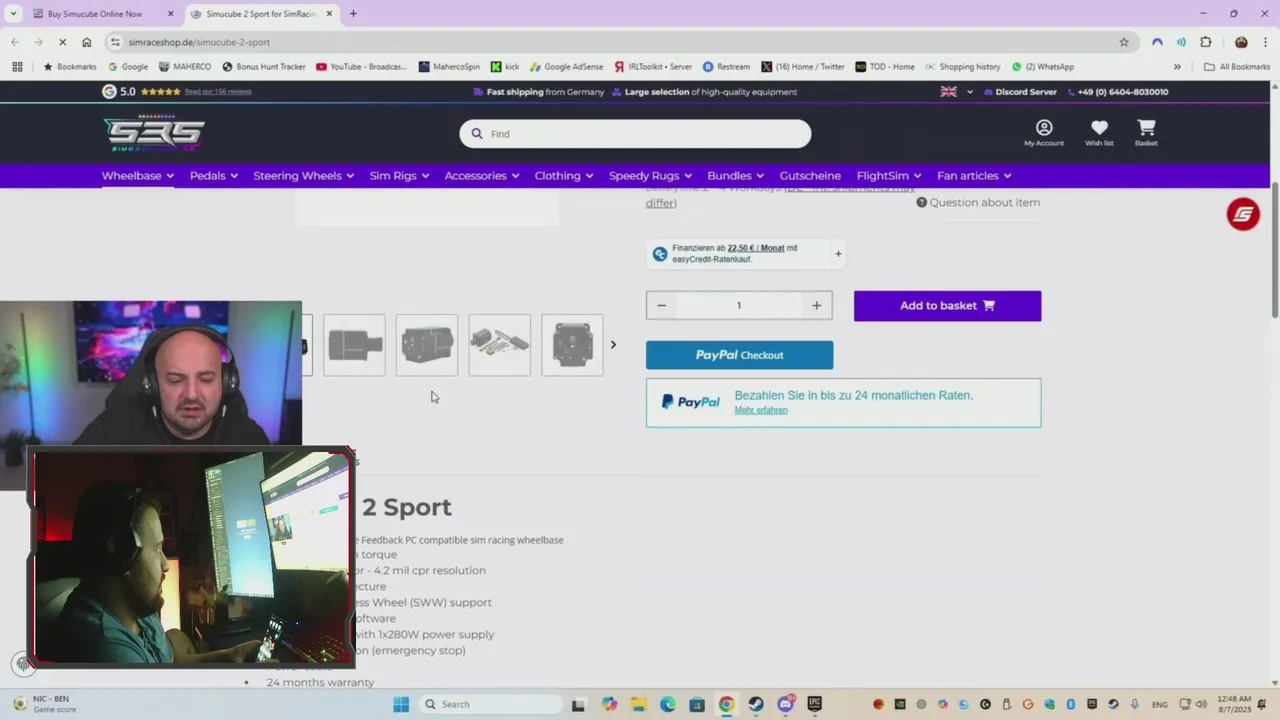Open Steam from the taskbar
Image resolution: width=1280 pixels, height=720 pixels.
[756, 704]
